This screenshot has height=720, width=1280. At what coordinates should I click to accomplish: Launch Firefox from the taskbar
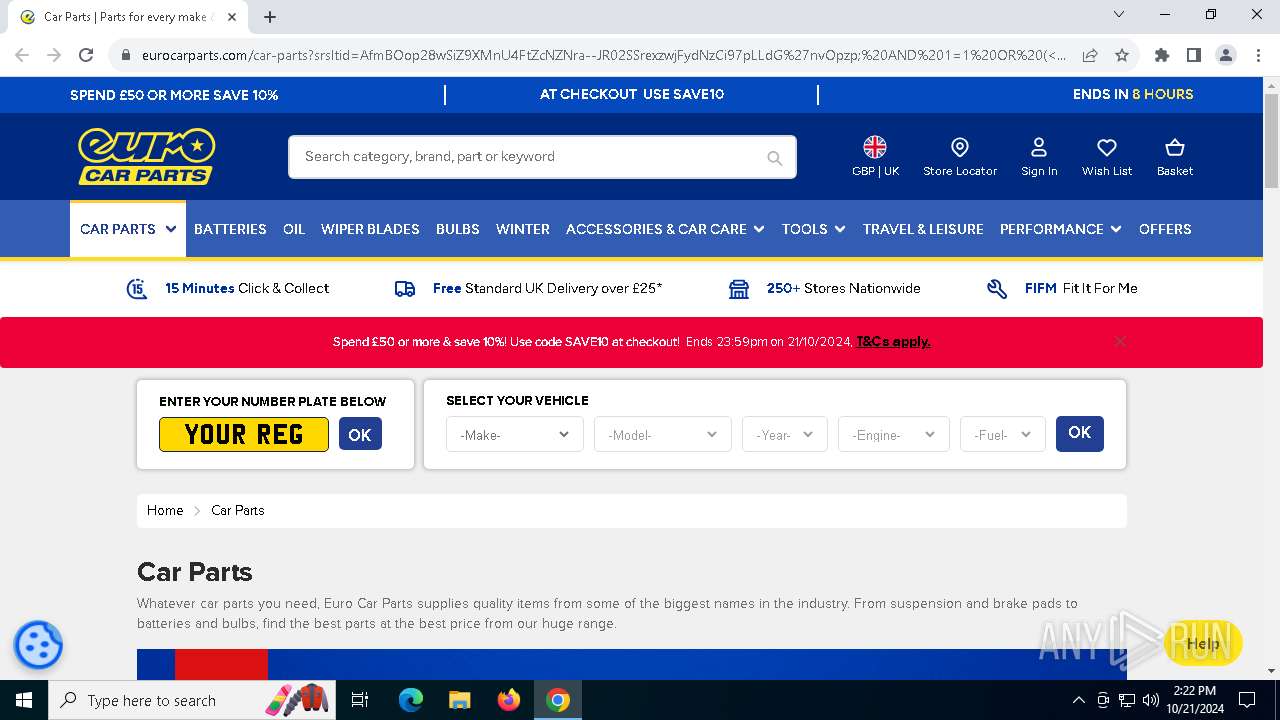pyautogui.click(x=509, y=700)
